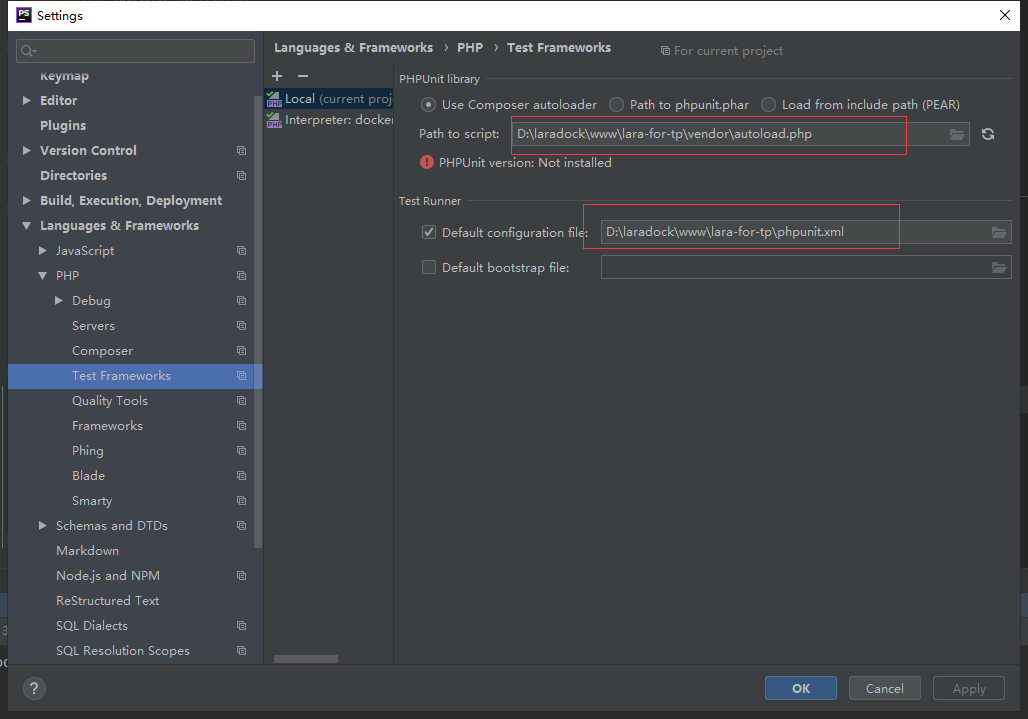Screen dimensions: 1028x719
Task: Browse for default bootstrap file
Action: click(998, 267)
